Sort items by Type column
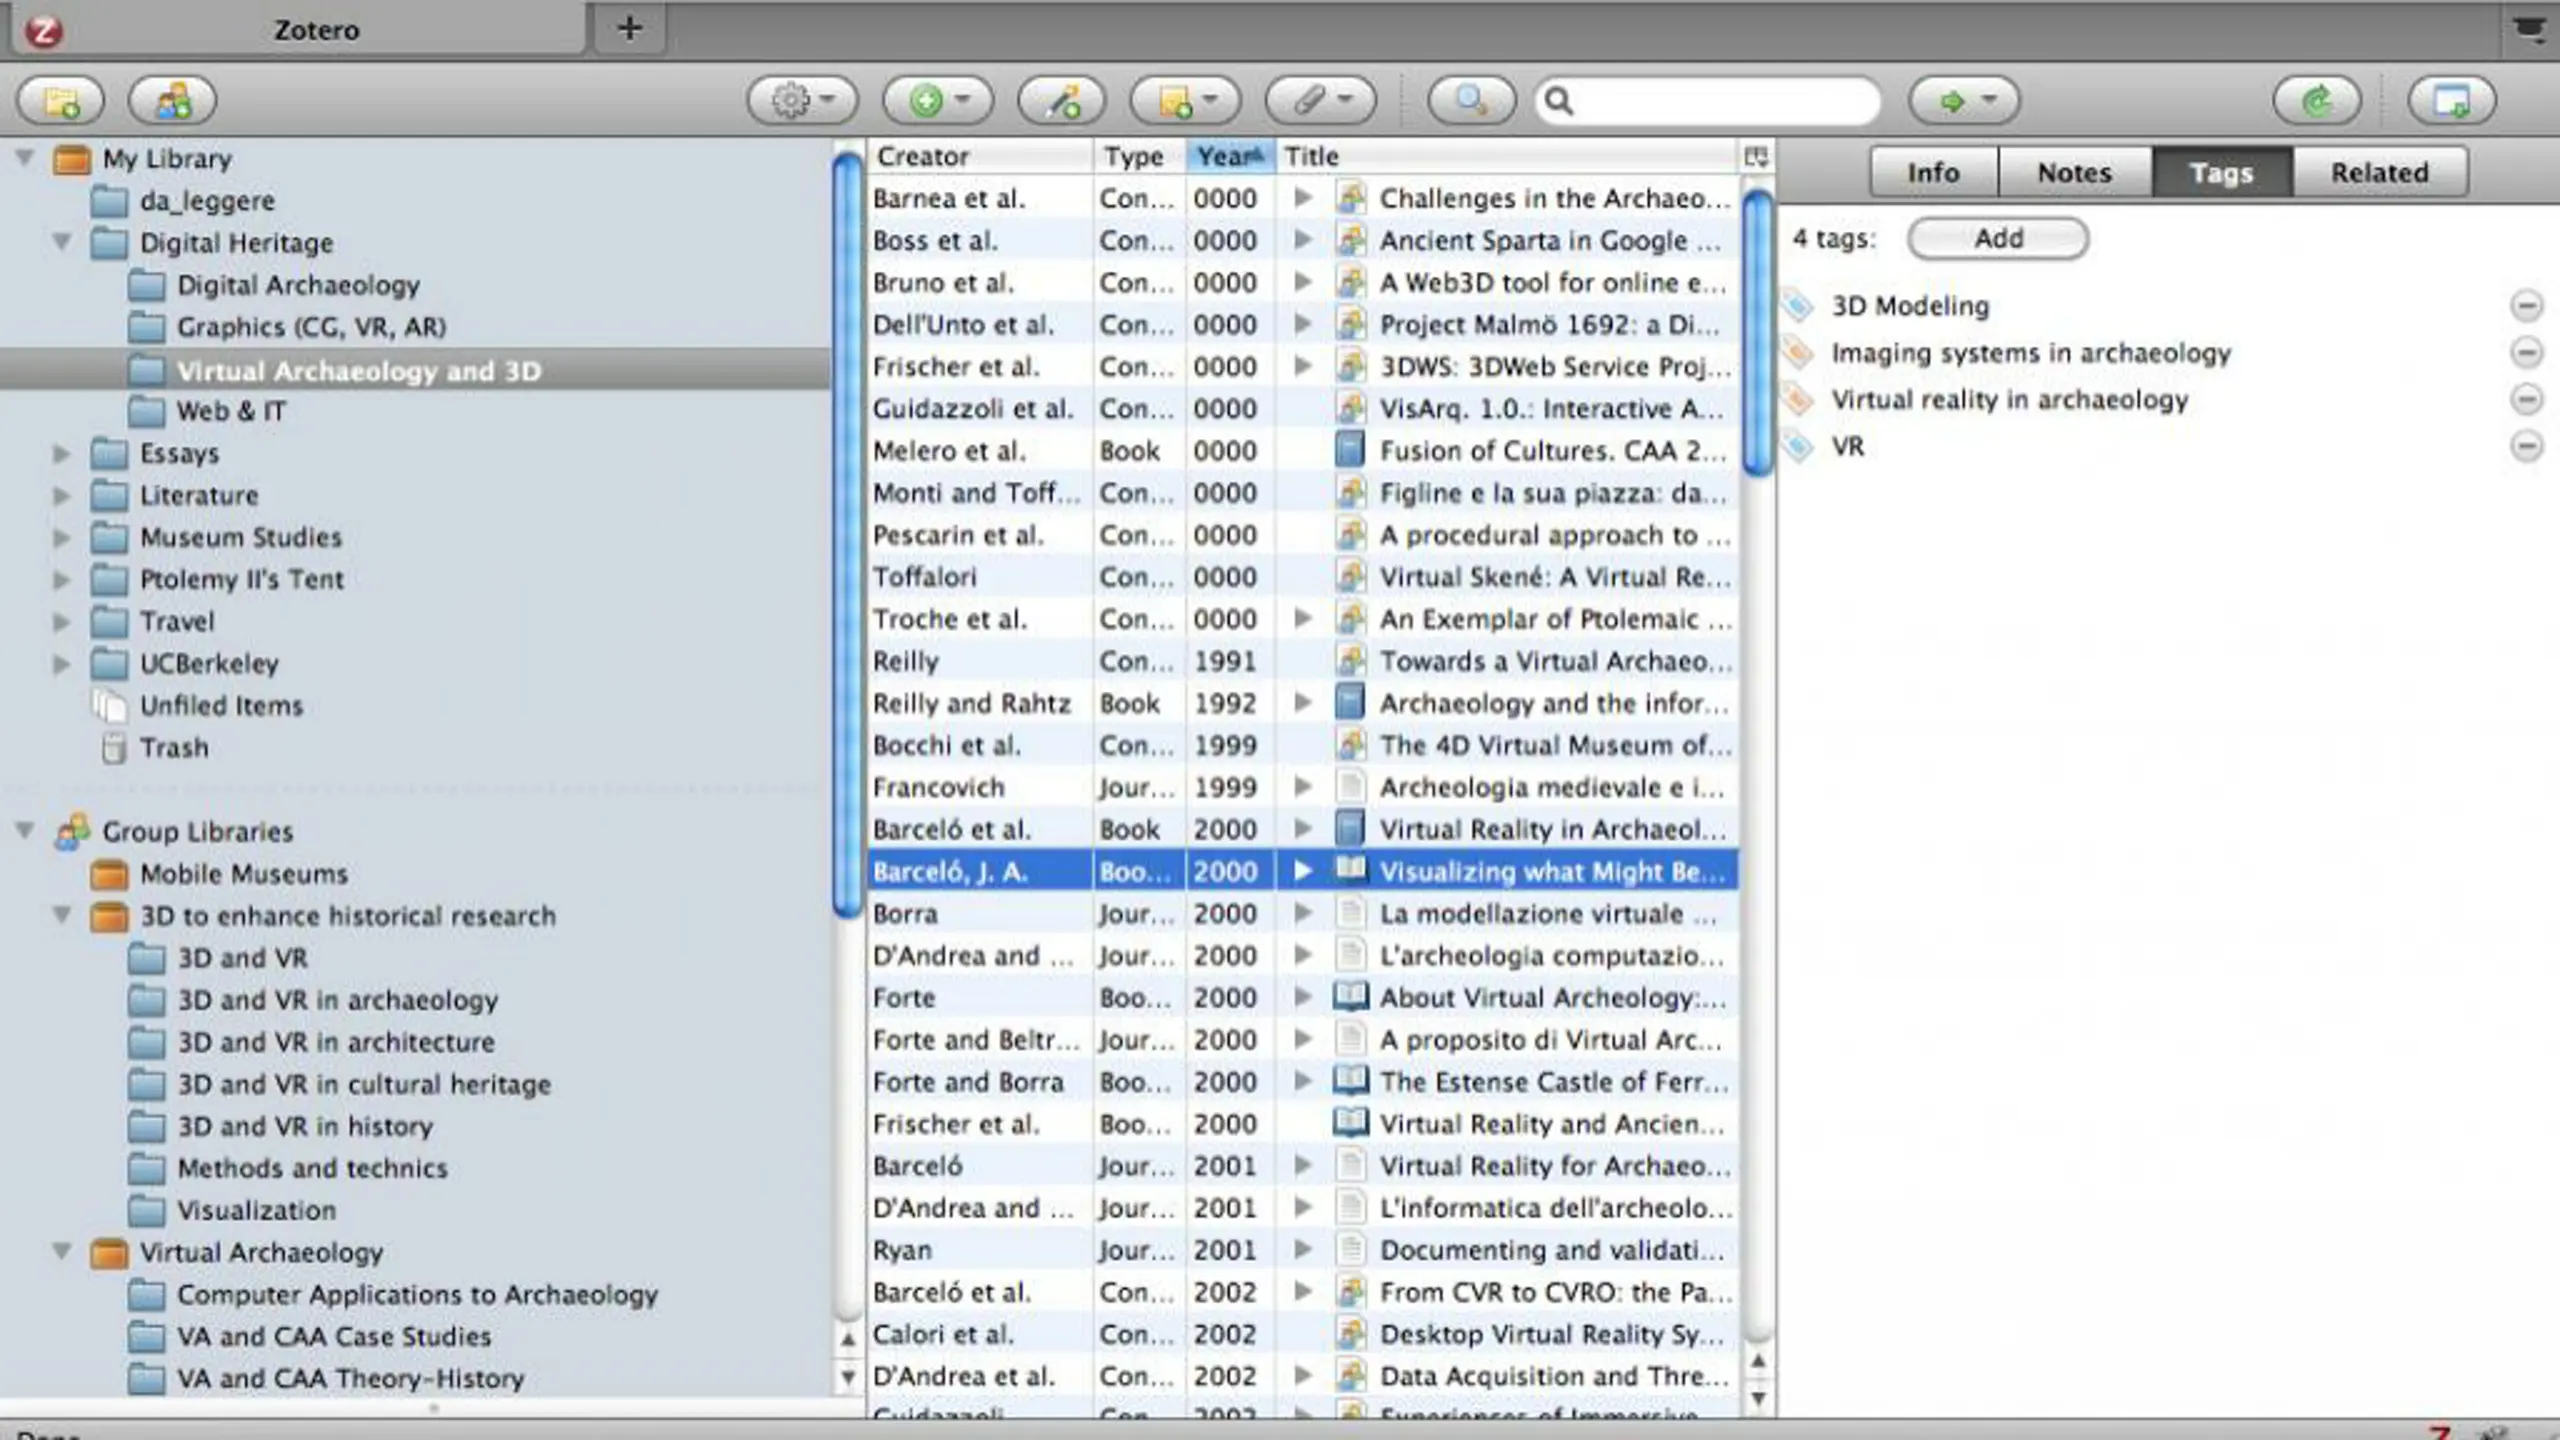The height and width of the screenshot is (1440, 2560). click(1139, 157)
